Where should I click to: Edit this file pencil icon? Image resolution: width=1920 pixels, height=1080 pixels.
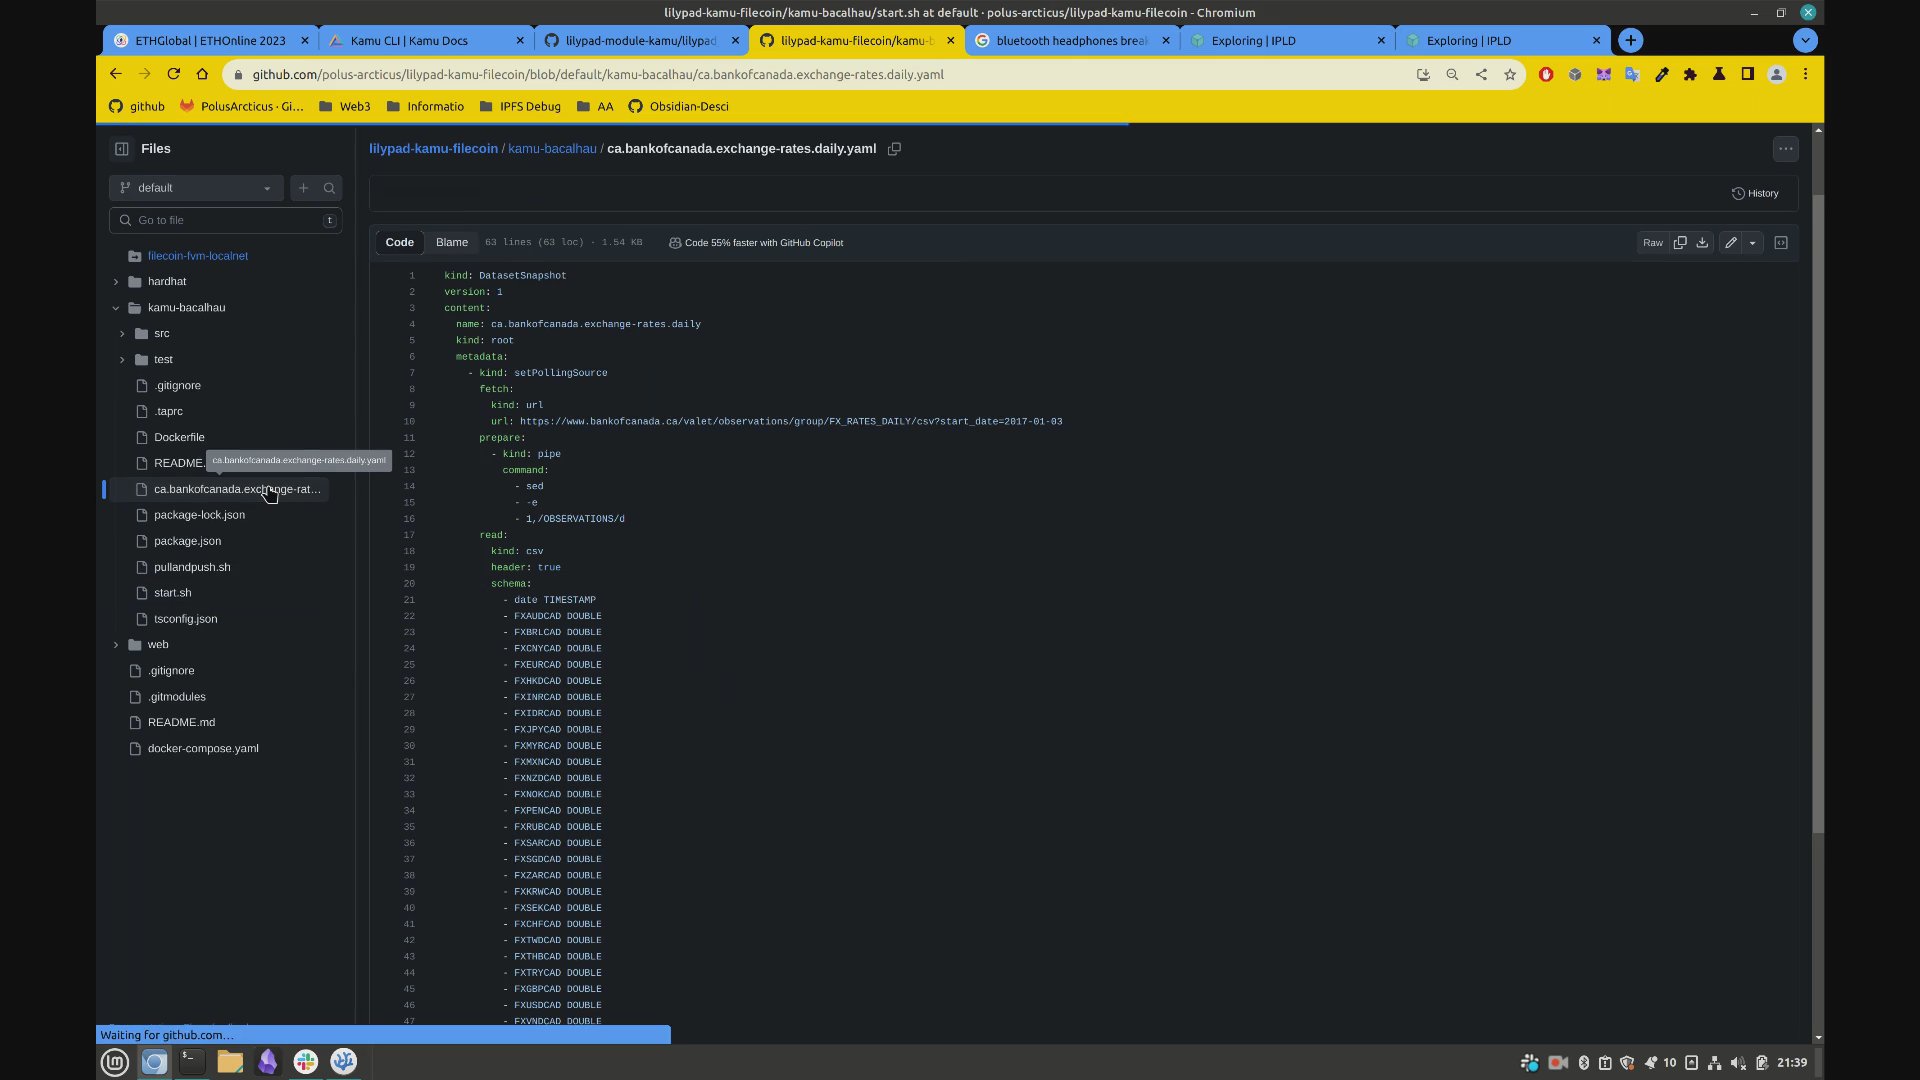pyautogui.click(x=1731, y=243)
